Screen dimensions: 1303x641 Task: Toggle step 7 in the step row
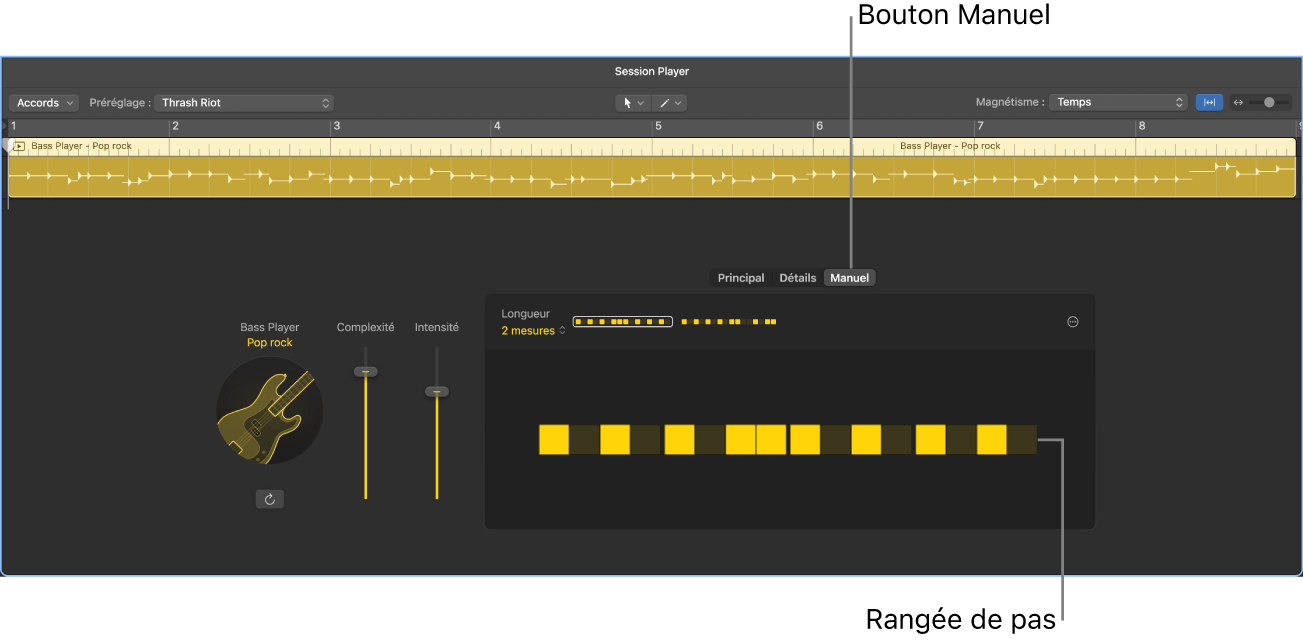click(x=741, y=439)
